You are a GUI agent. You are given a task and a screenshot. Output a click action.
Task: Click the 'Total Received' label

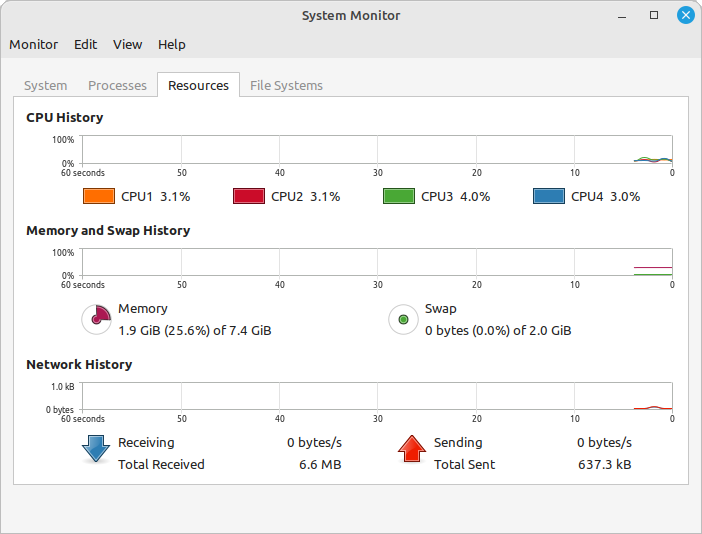coord(161,465)
